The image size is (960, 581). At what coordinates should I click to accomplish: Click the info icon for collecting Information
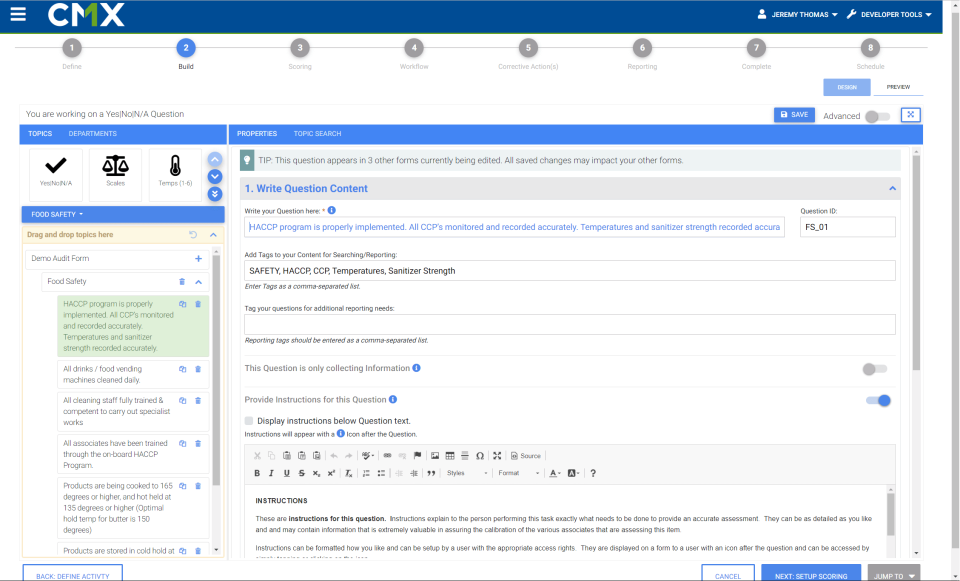(x=416, y=368)
